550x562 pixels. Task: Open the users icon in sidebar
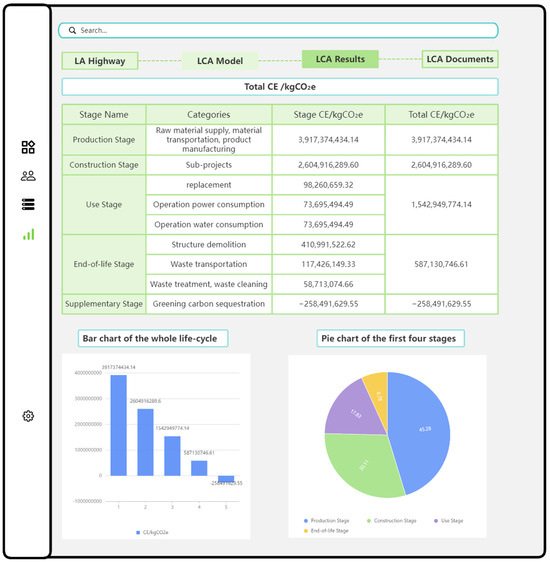(x=28, y=176)
